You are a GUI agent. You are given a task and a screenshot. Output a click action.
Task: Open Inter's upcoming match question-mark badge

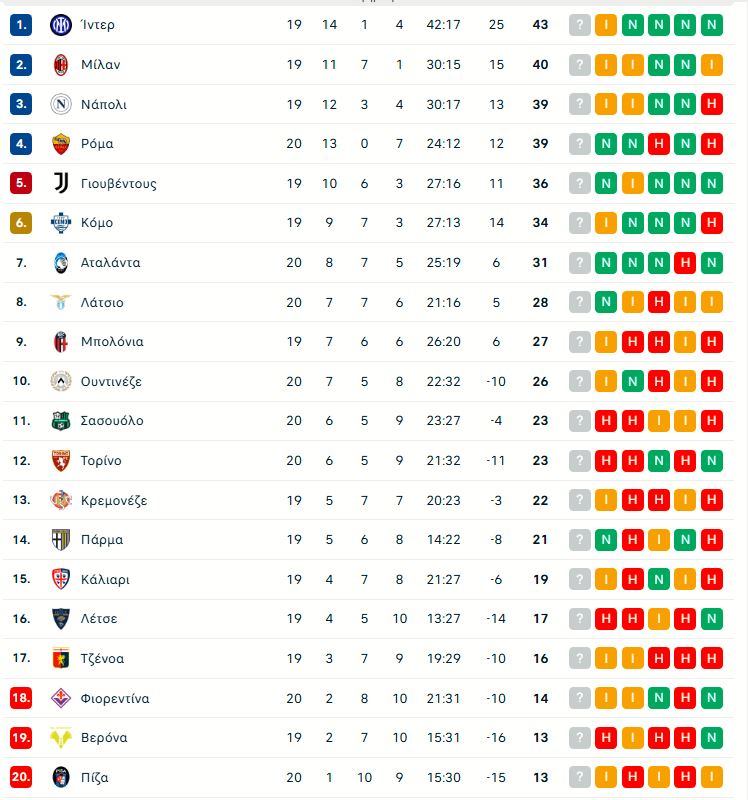pos(578,24)
